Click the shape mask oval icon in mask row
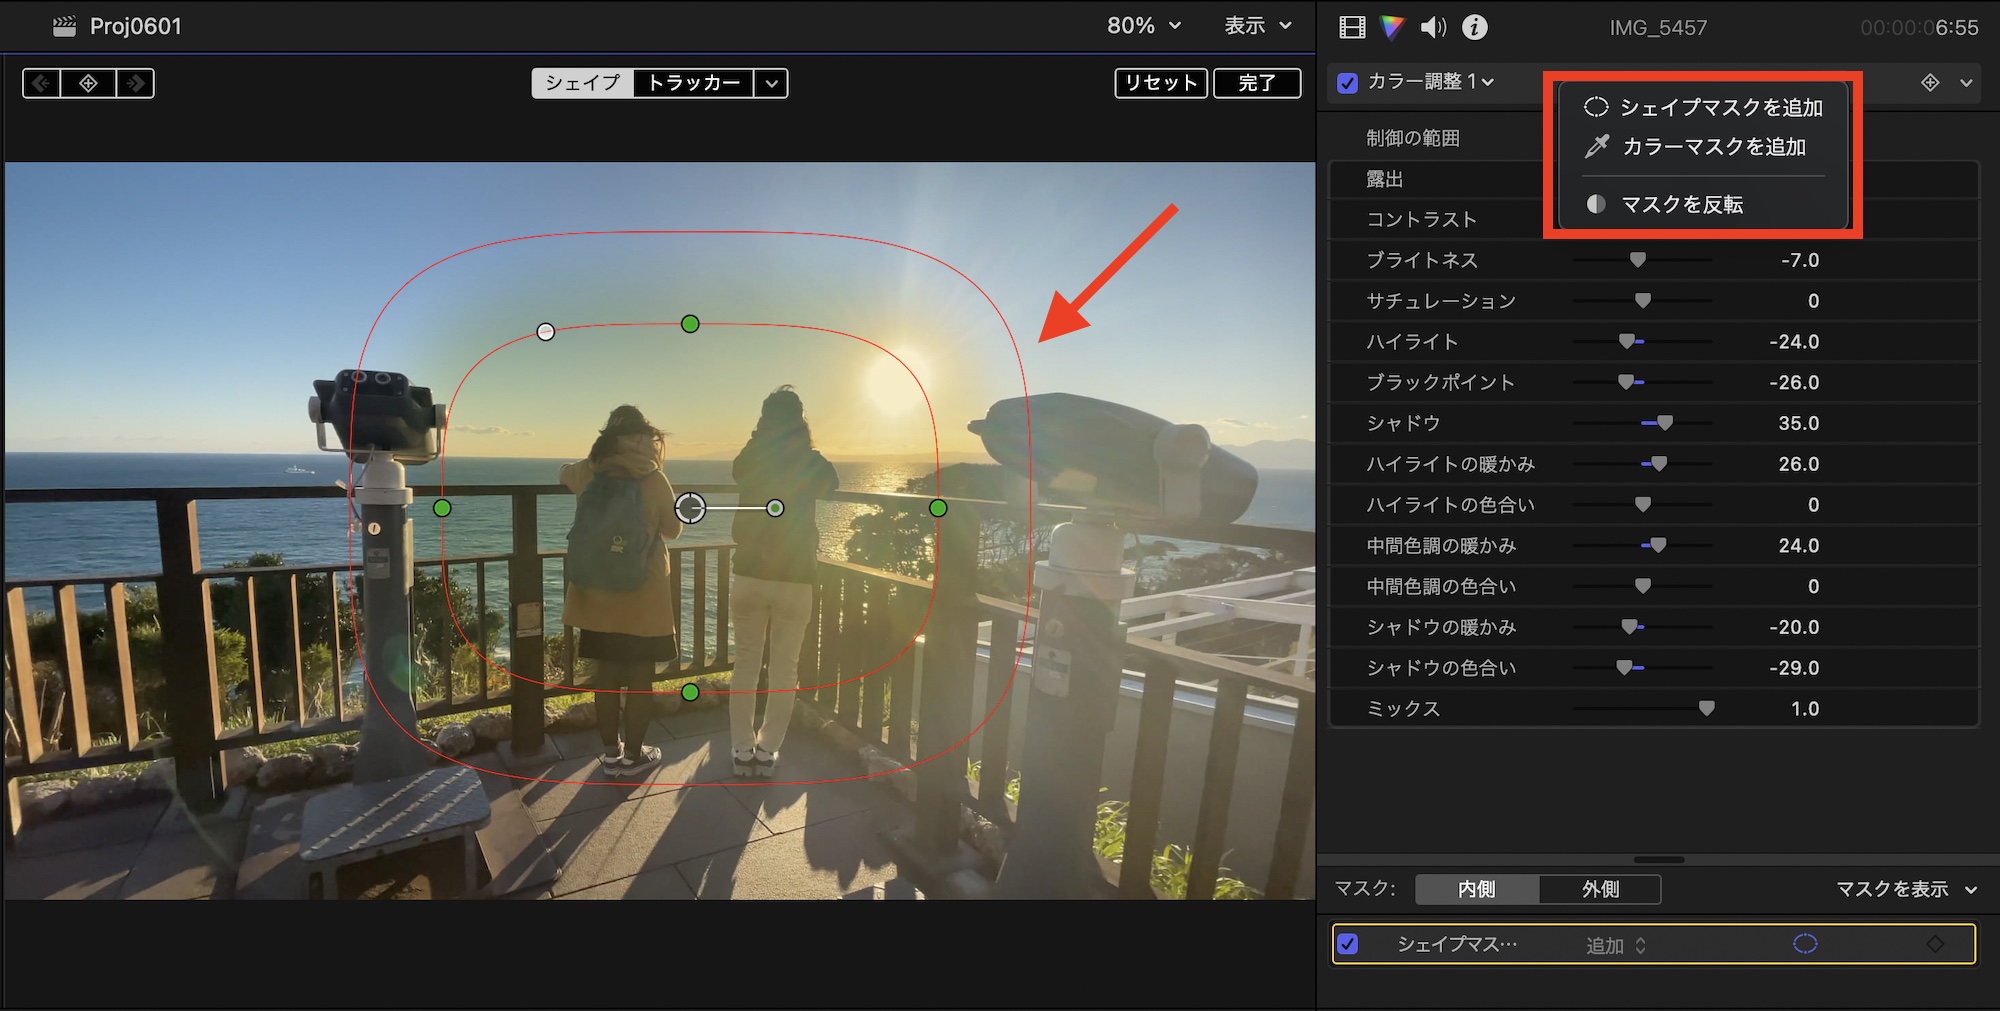2000x1011 pixels. (x=1805, y=944)
